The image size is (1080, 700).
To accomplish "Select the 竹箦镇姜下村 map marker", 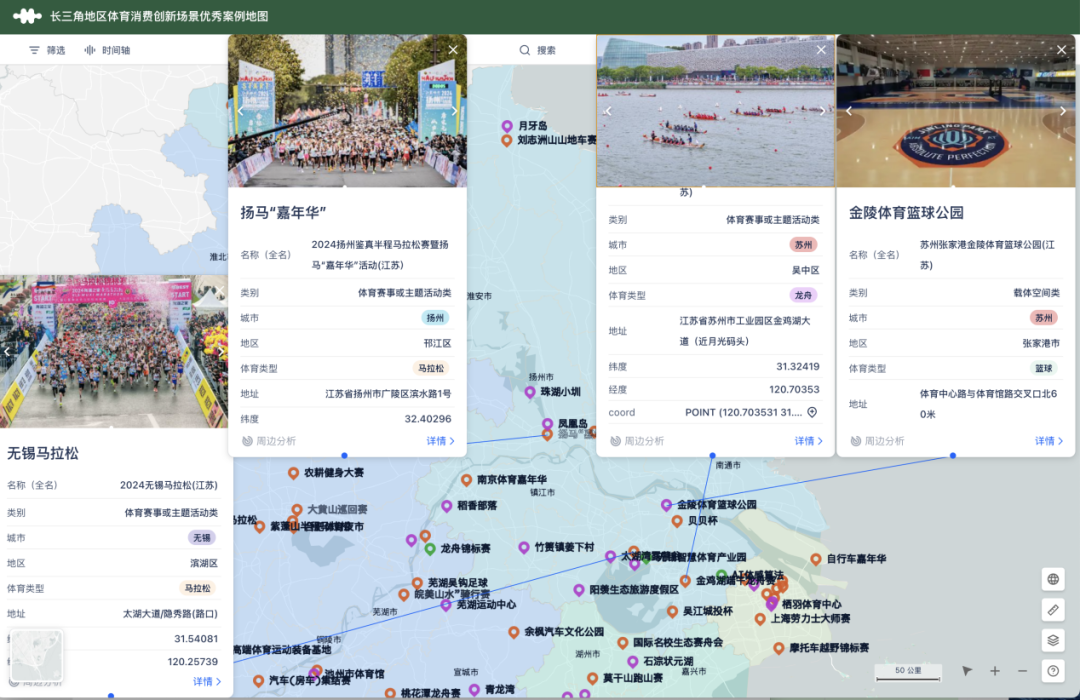I will pyautogui.click(x=524, y=547).
